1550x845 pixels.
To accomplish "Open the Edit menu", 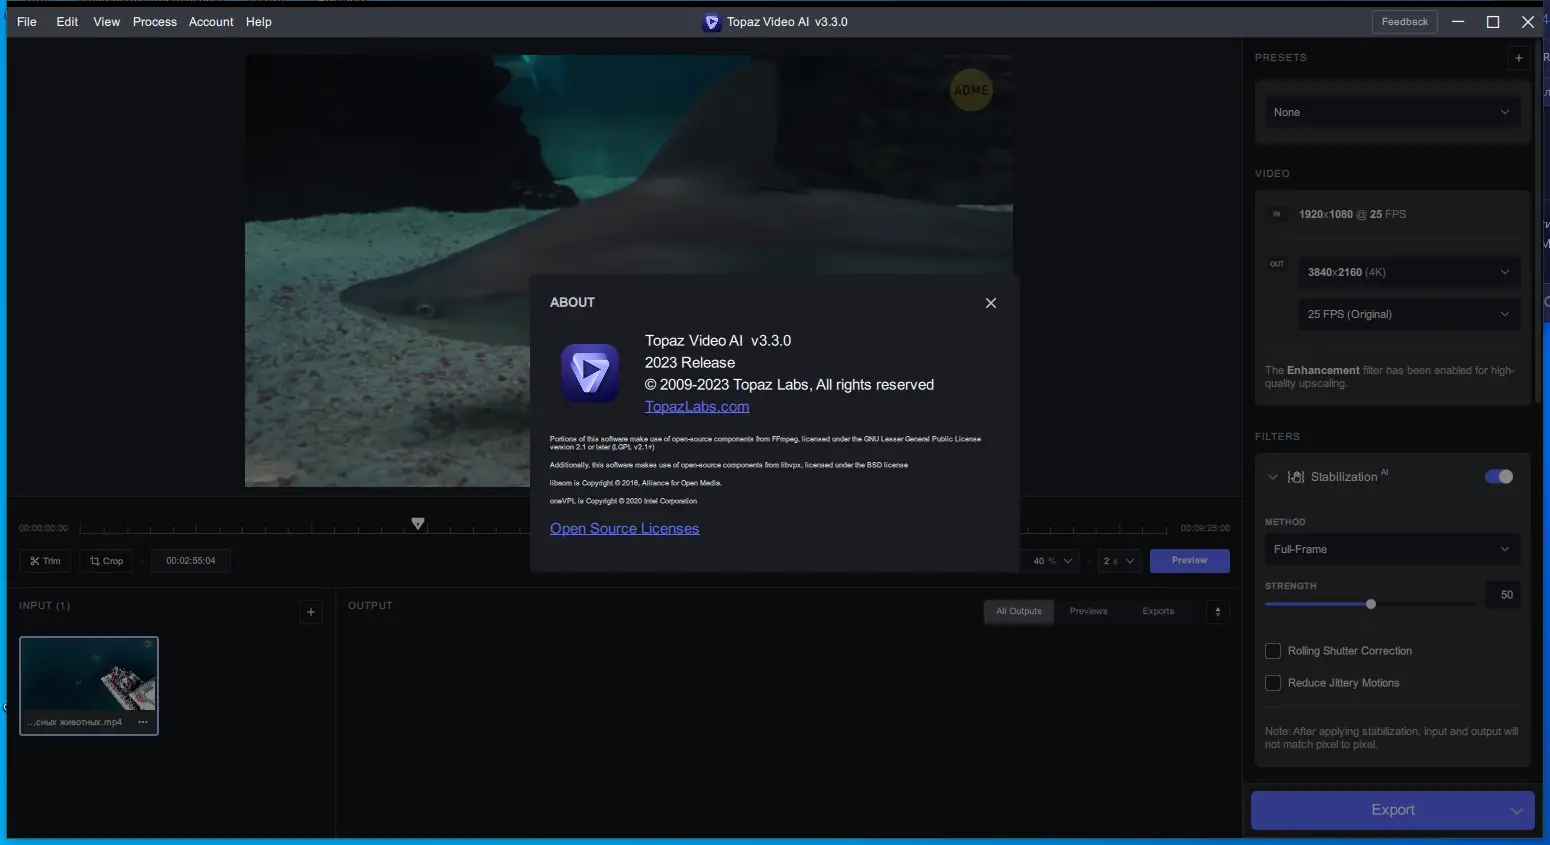I will [x=67, y=22].
